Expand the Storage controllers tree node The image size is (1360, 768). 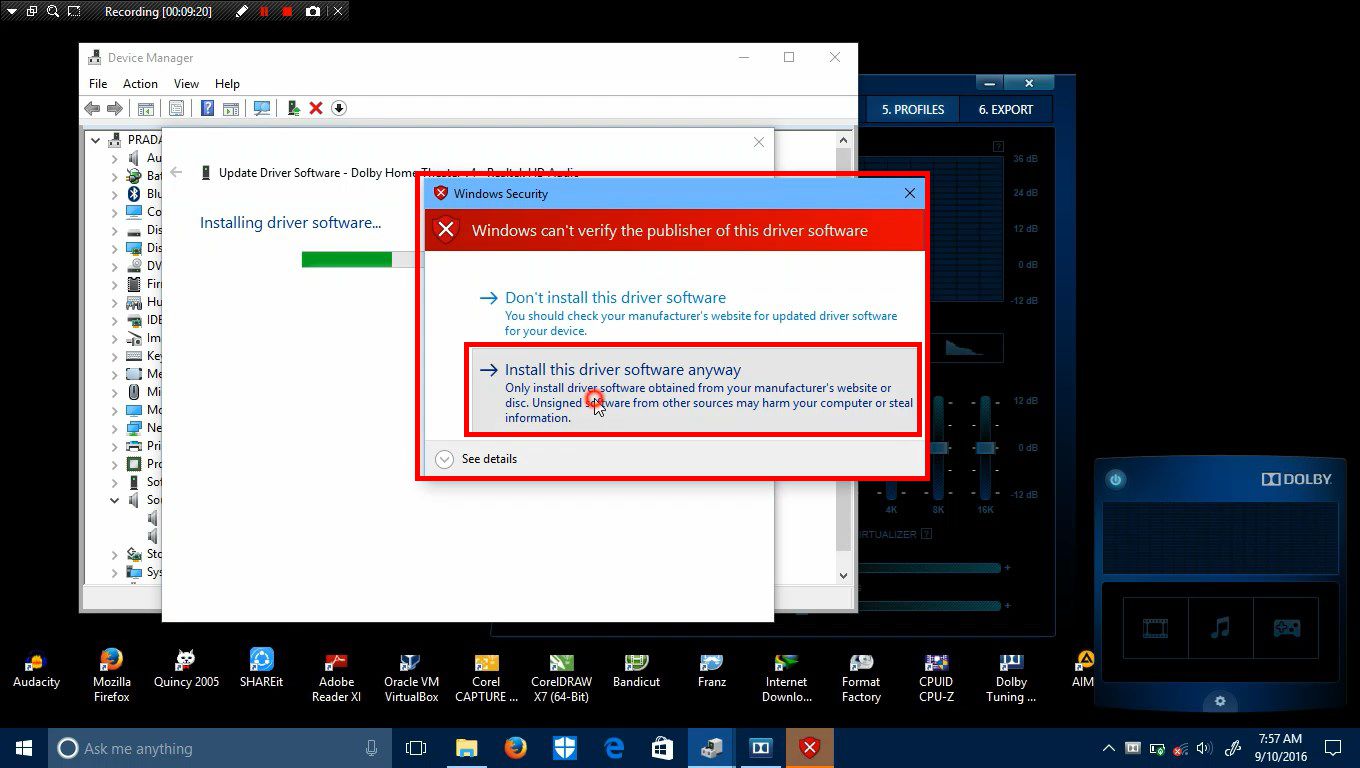tap(114, 554)
